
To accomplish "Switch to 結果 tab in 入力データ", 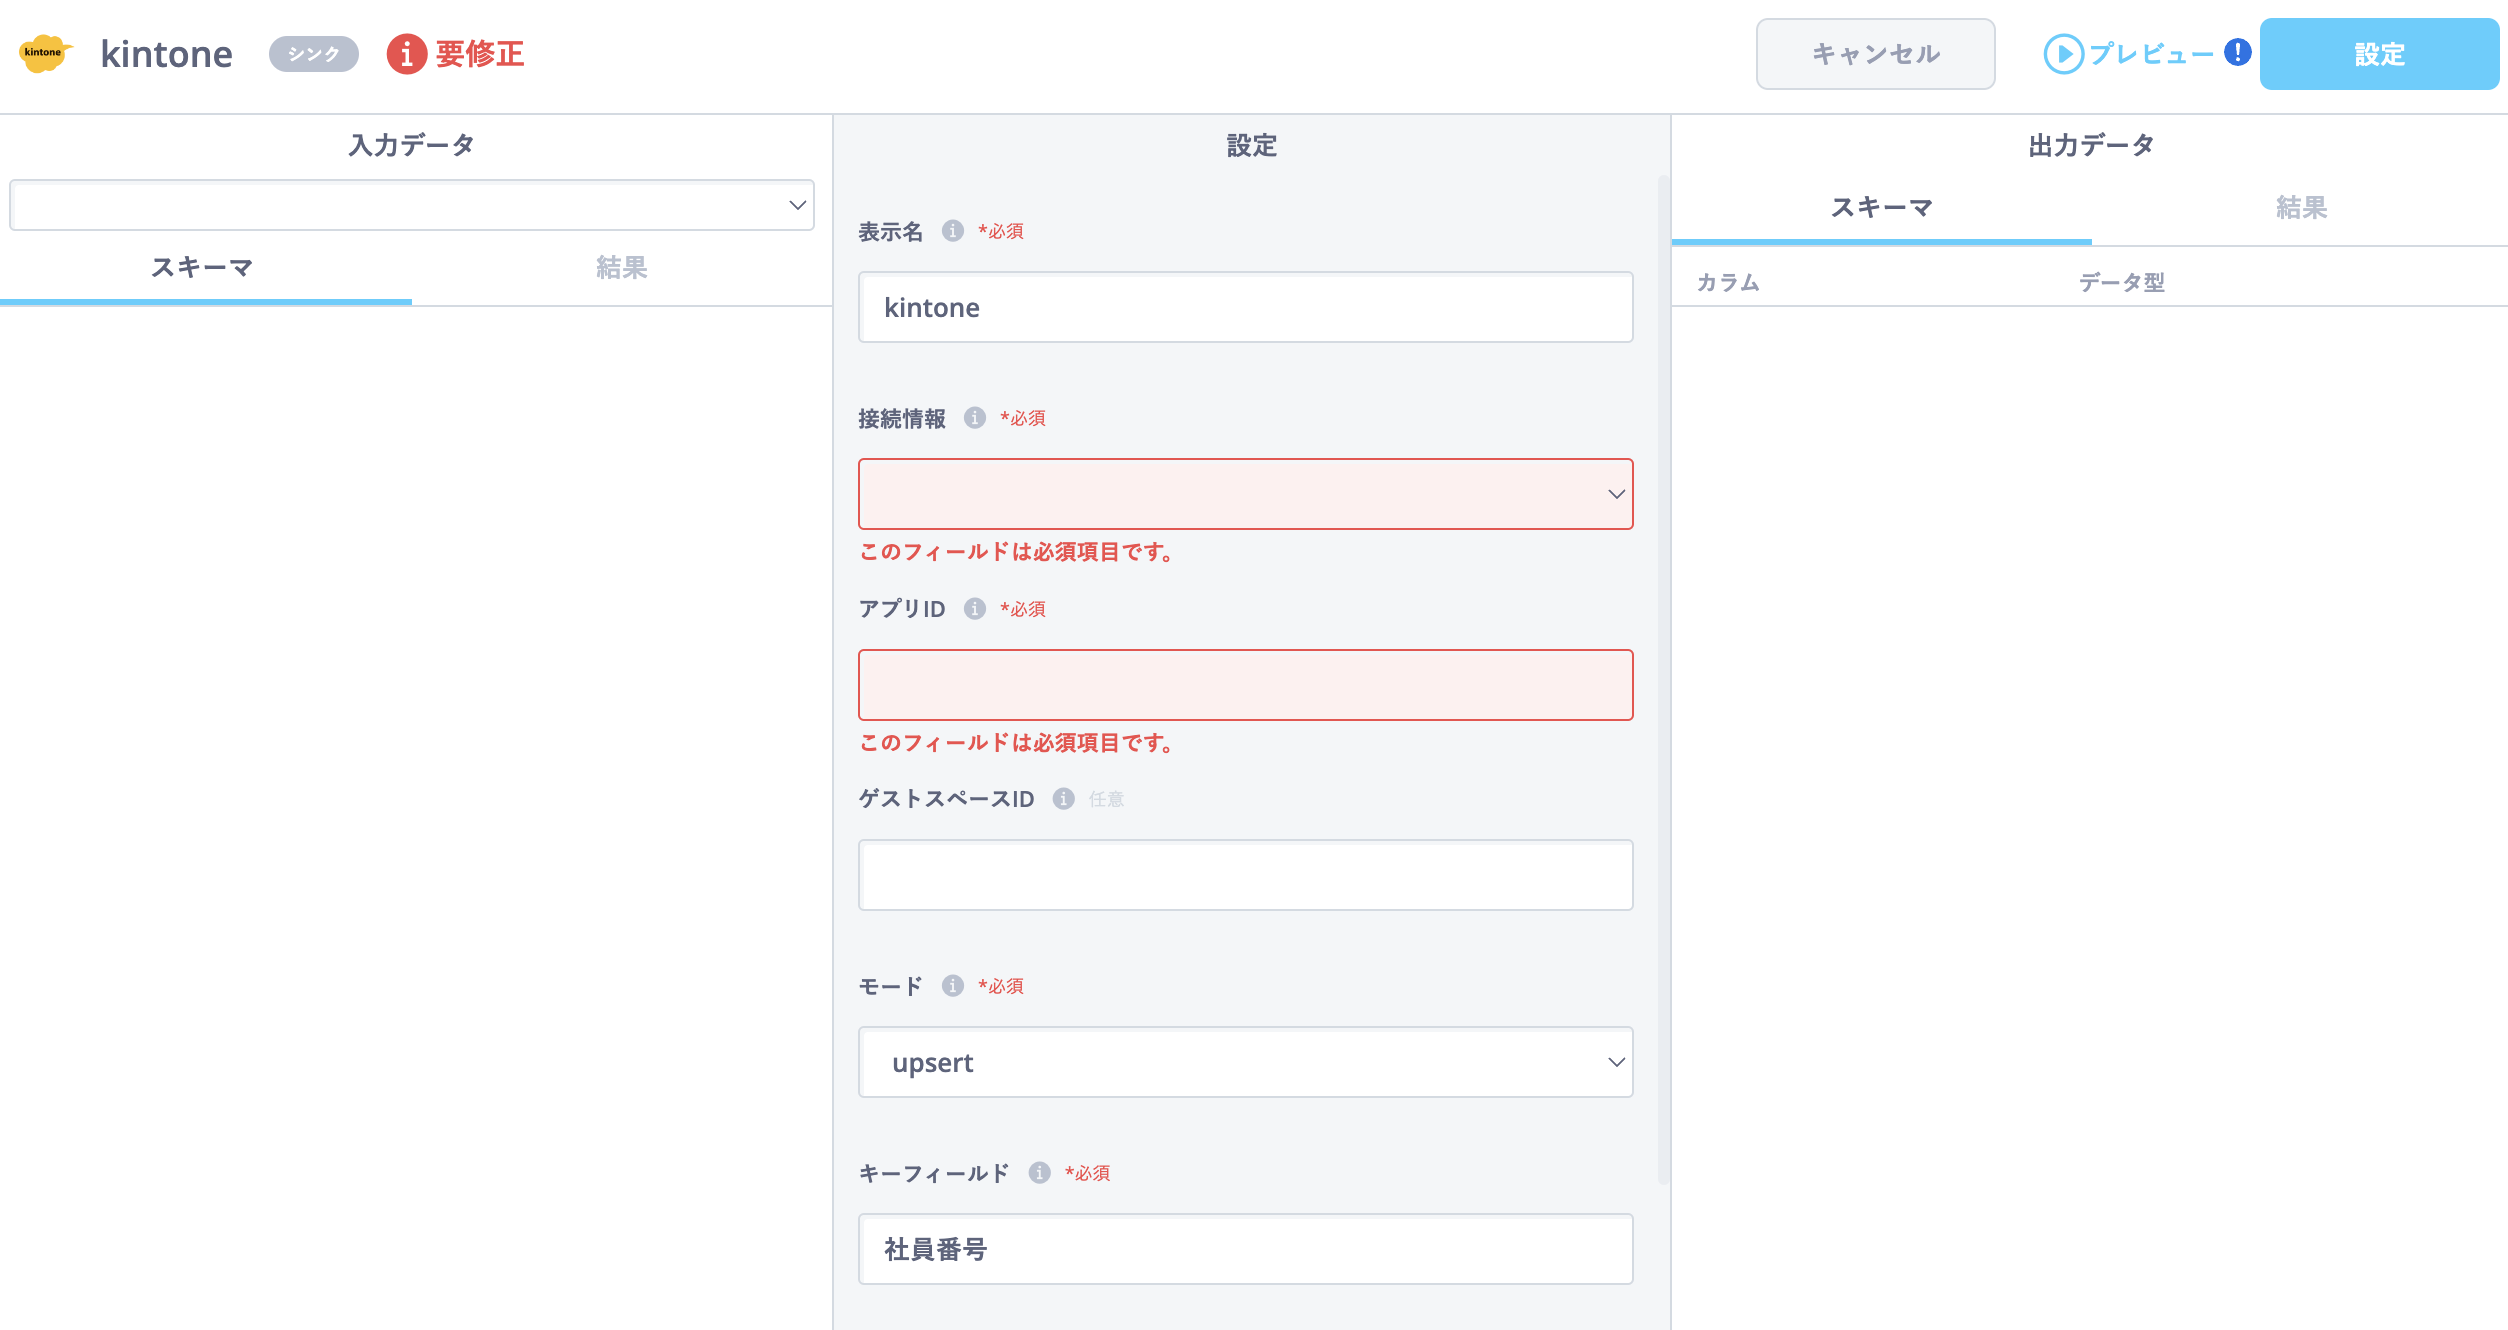I will click(x=621, y=268).
